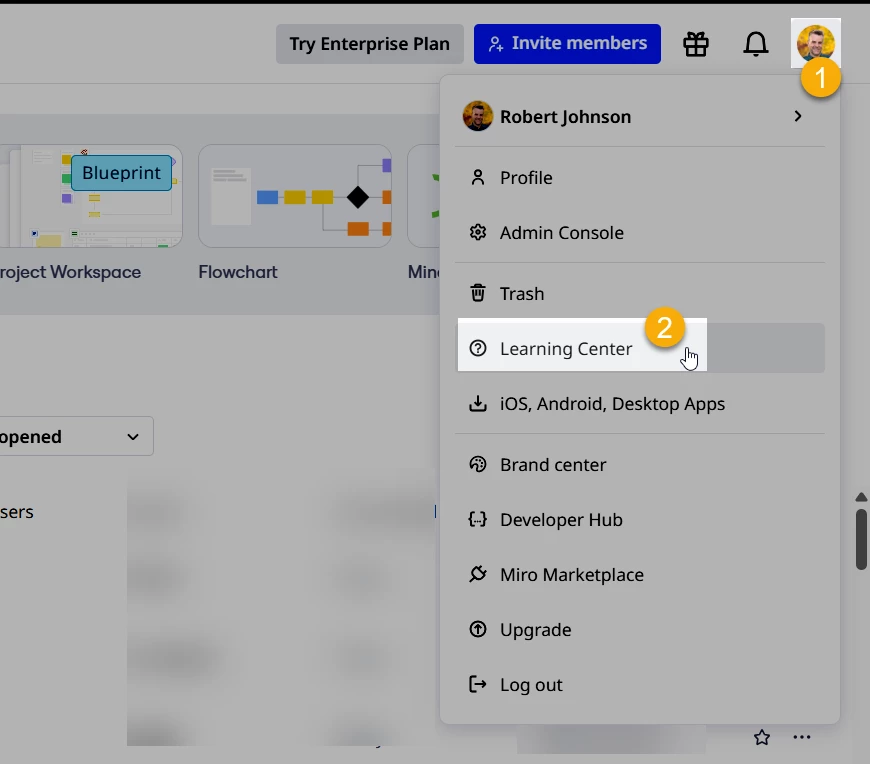Click the Miro Marketplace plug icon
The width and height of the screenshot is (870, 764).
(x=478, y=574)
